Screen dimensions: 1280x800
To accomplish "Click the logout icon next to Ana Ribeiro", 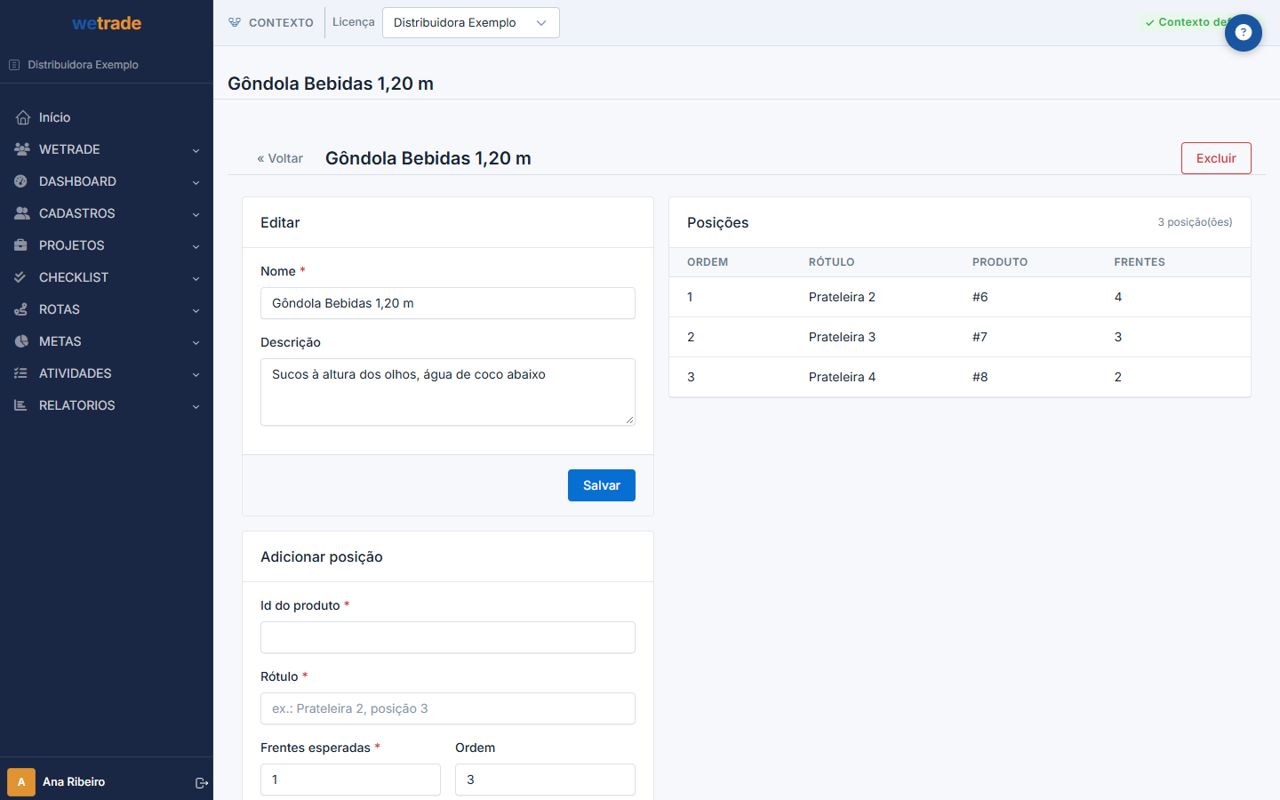I will click(x=201, y=783).
